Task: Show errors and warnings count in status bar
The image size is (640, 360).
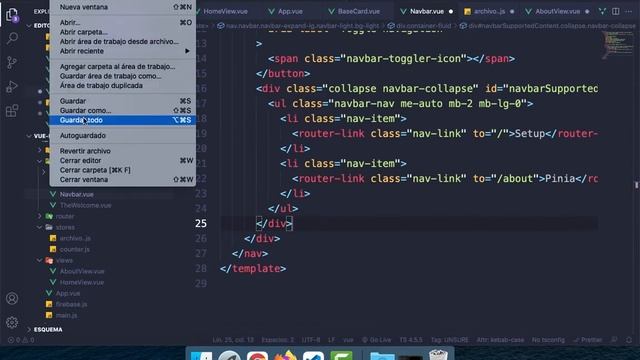Action: pyautogui.click(x=21, y=340)
